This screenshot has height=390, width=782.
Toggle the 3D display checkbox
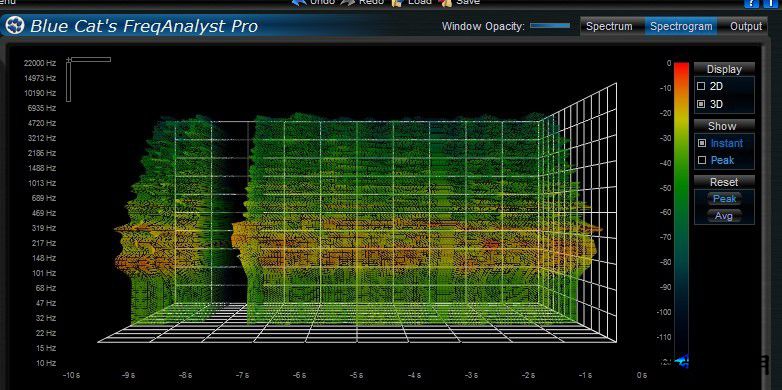coord(701,104)
